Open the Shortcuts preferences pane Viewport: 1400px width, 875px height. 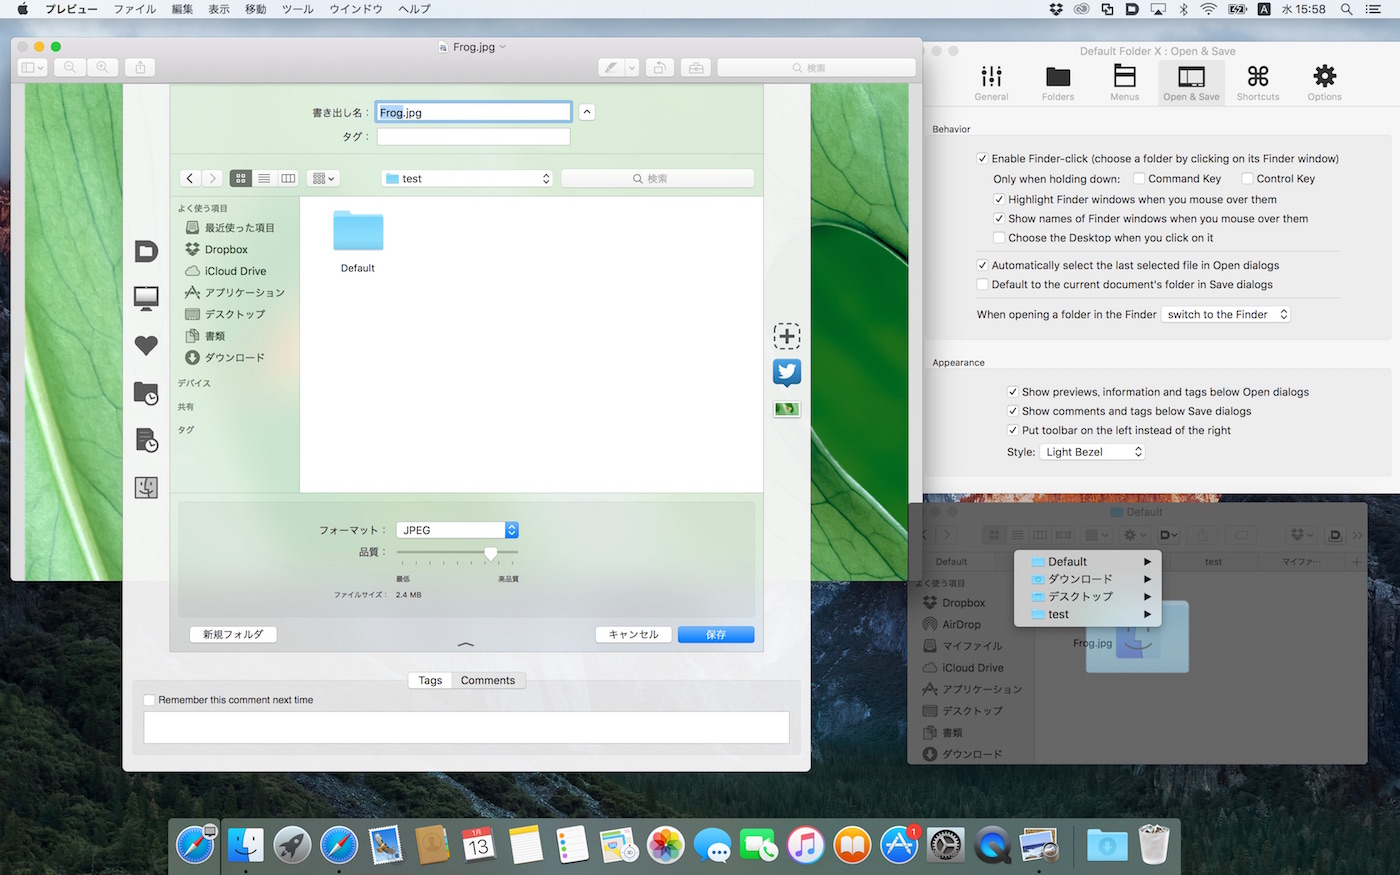click(1258, 82)
